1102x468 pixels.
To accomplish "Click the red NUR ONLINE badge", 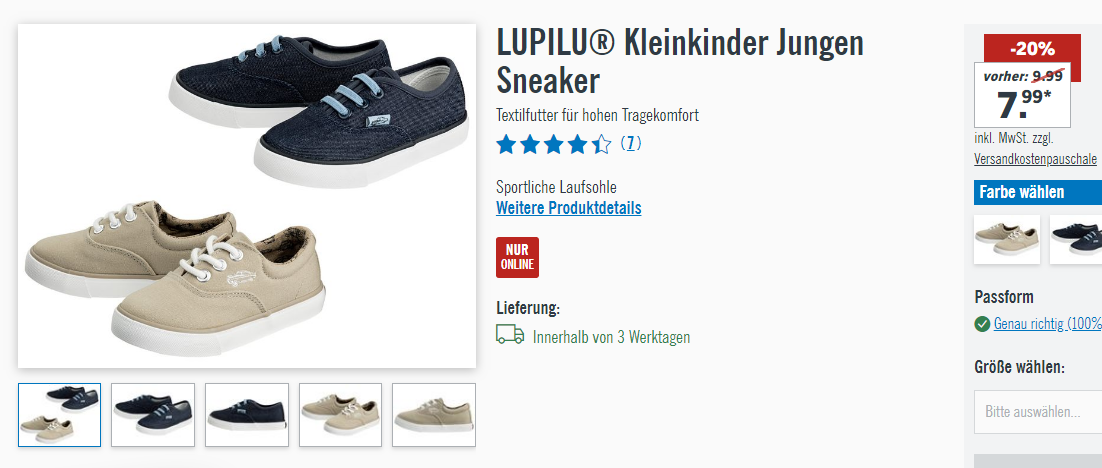I will pyautogui.click(x=517, y=257).
